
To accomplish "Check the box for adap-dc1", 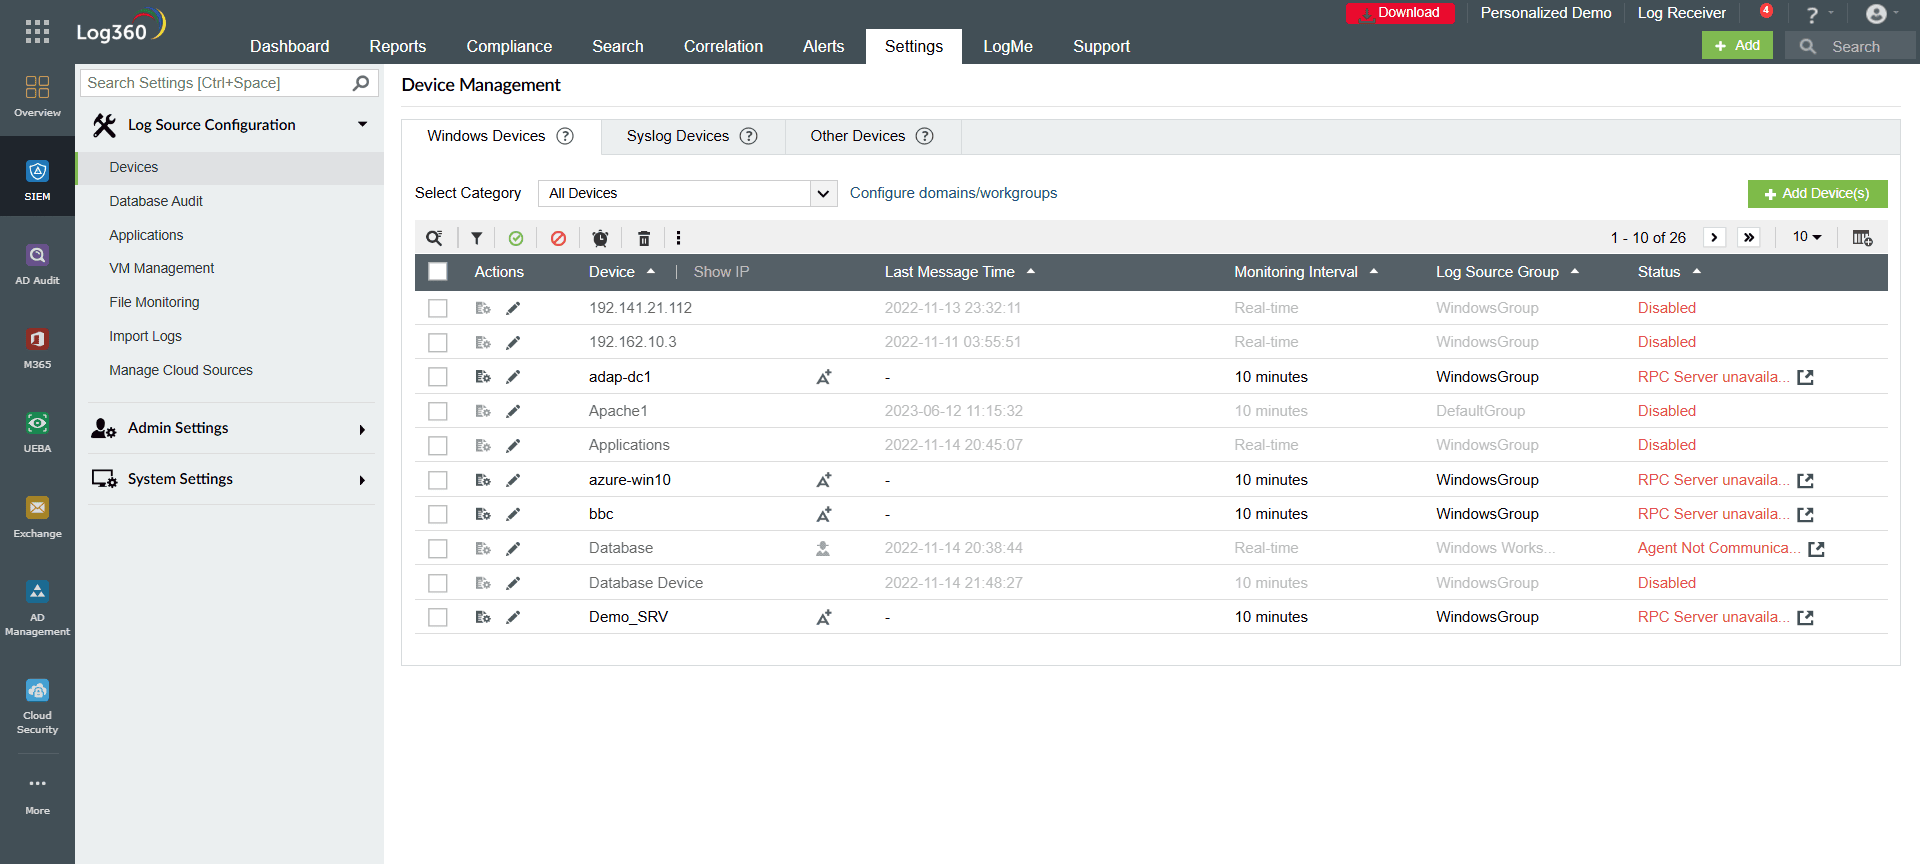I will tap(438, 377).
